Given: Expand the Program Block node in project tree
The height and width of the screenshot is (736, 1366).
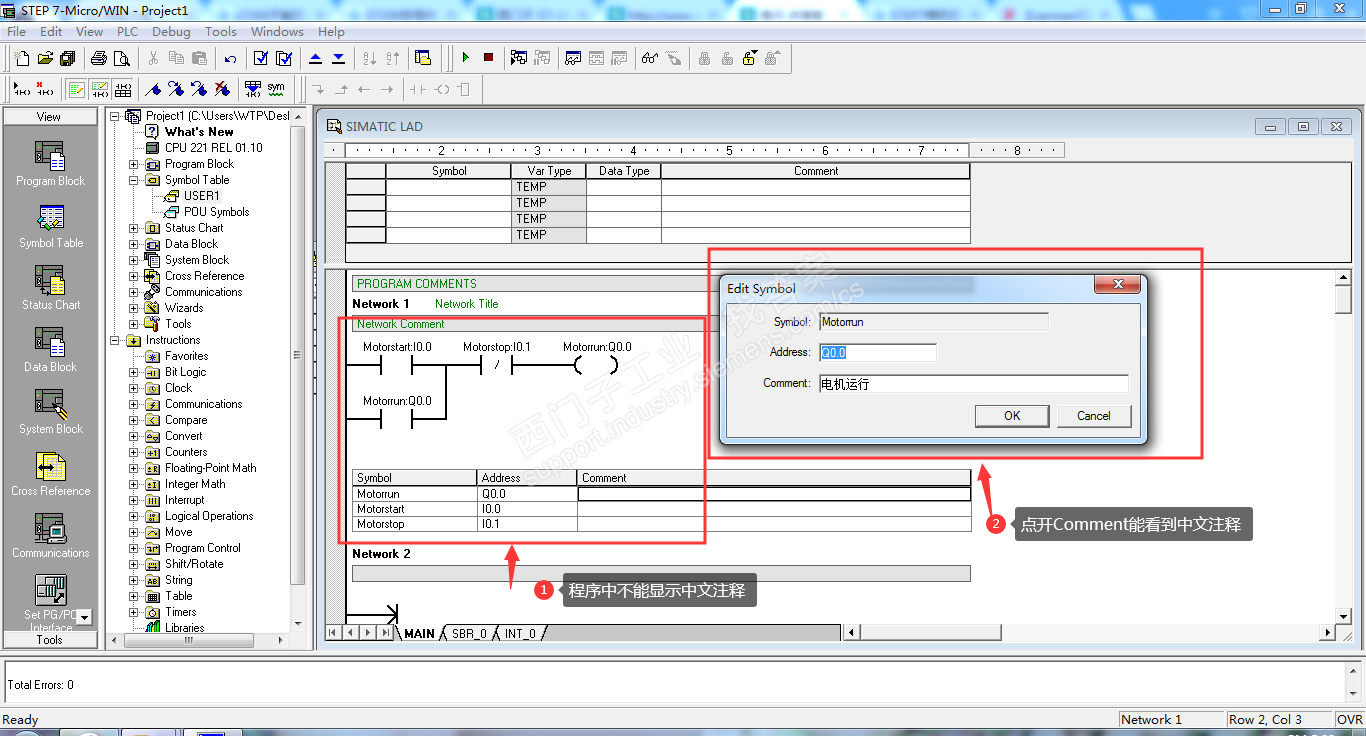Looking at the screenshot, I should click(133, 164).
